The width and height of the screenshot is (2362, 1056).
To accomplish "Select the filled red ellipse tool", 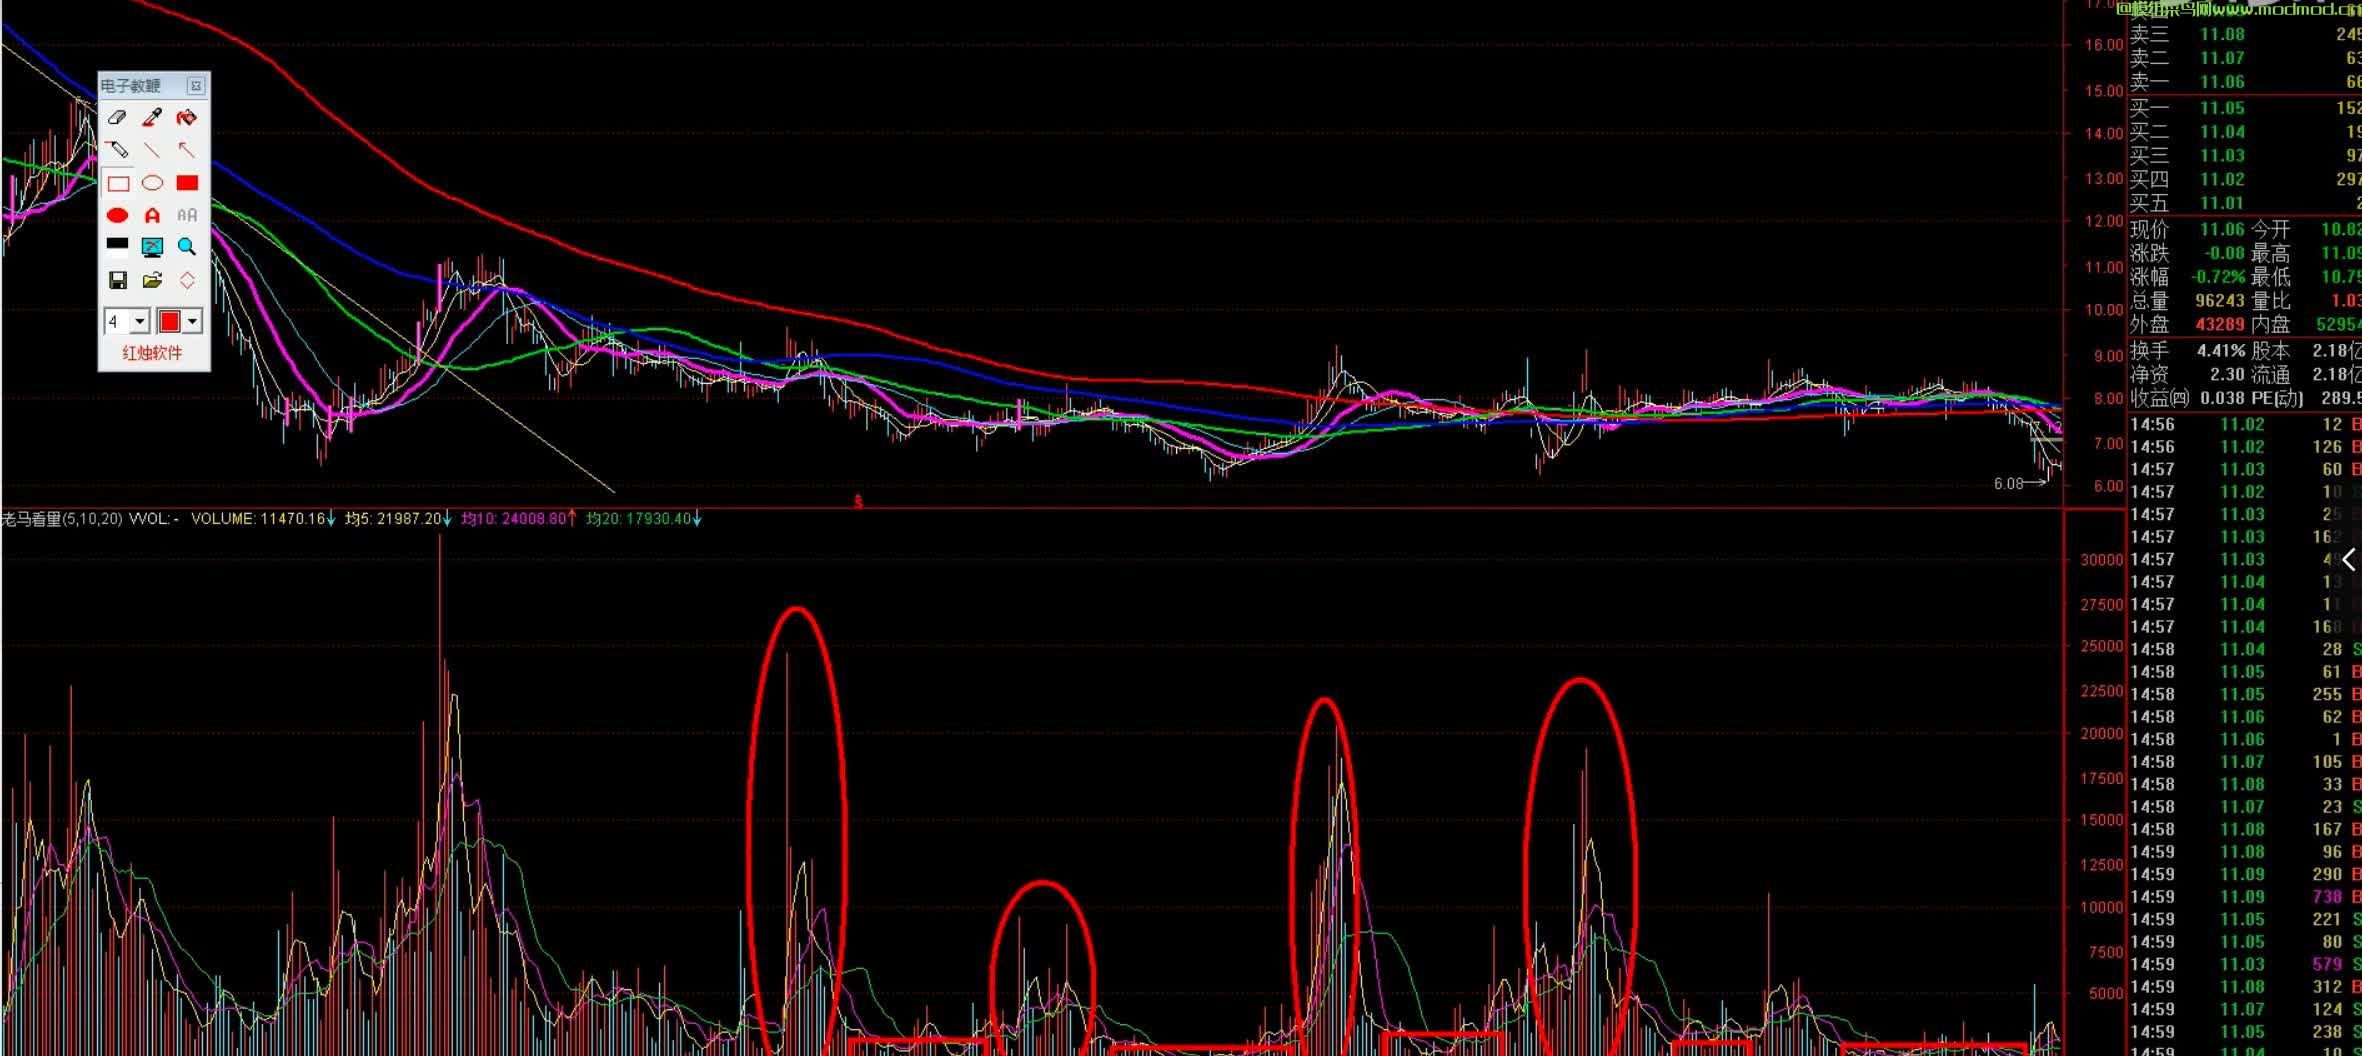I will pos(117,215).
